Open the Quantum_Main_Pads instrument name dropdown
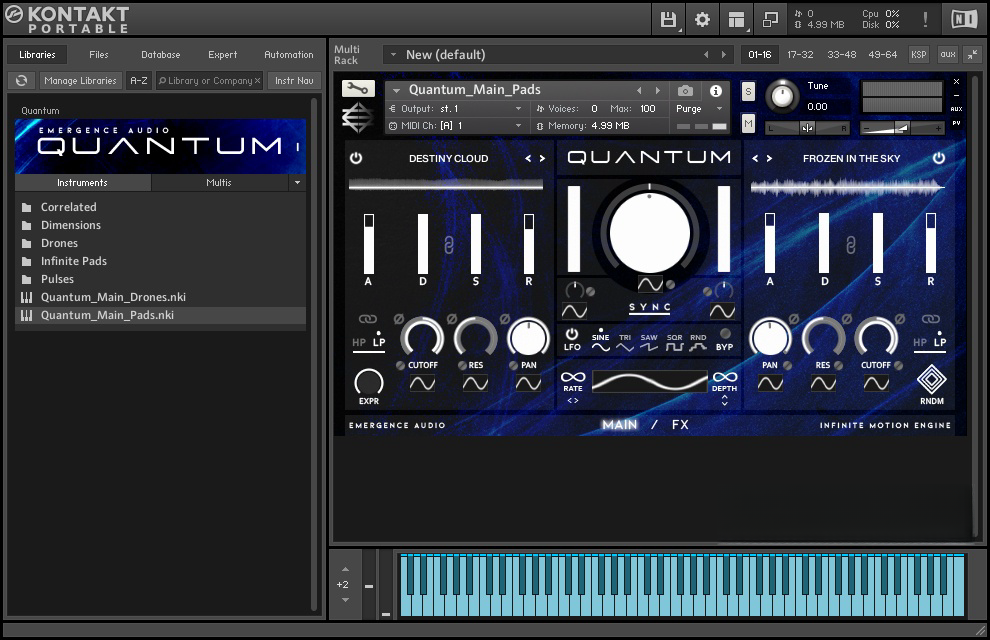Screen dimensions: 990x640 397,90
